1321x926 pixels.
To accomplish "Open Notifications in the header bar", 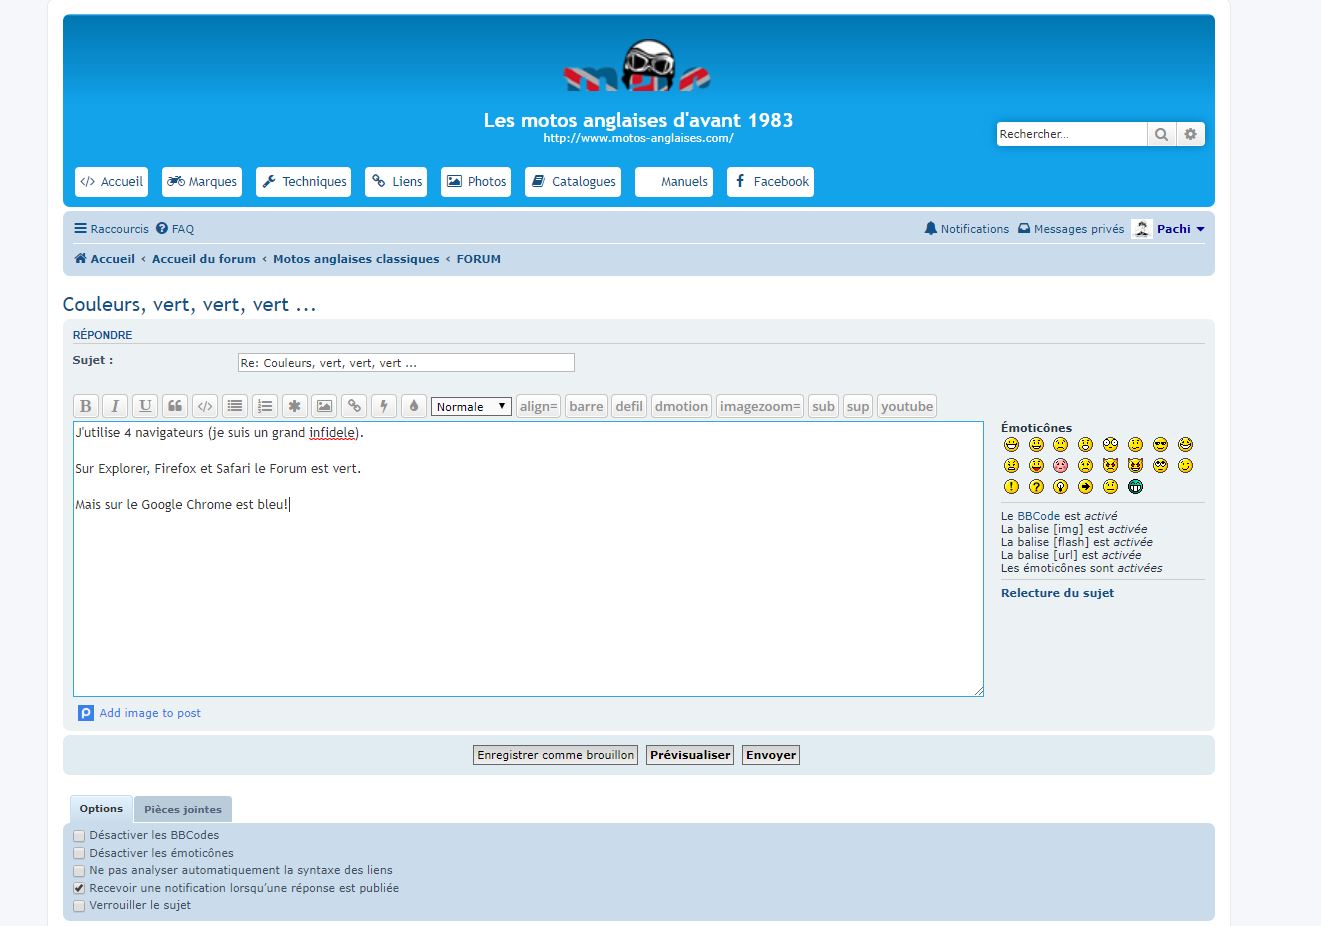I will click(x=967, y=229).
